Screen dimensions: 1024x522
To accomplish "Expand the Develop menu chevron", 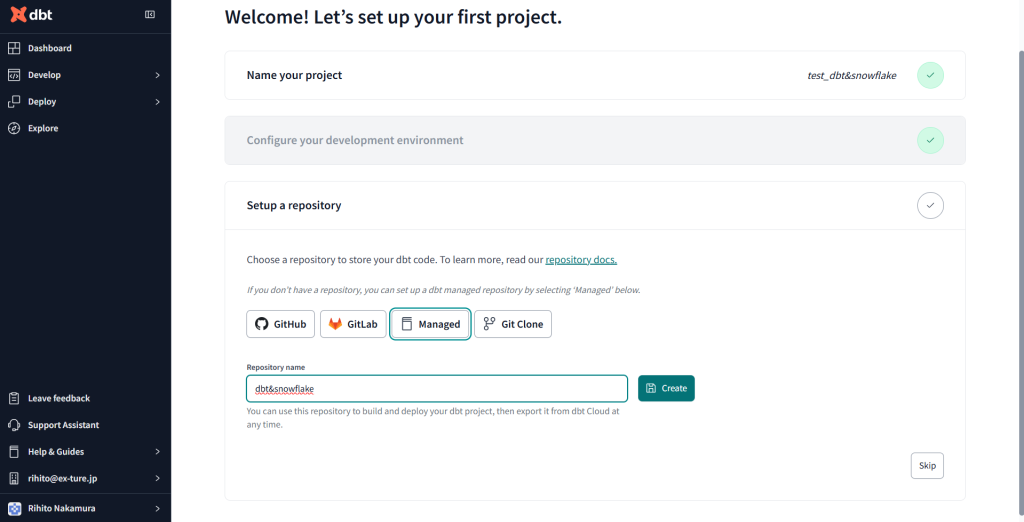I will click(158, 75).
